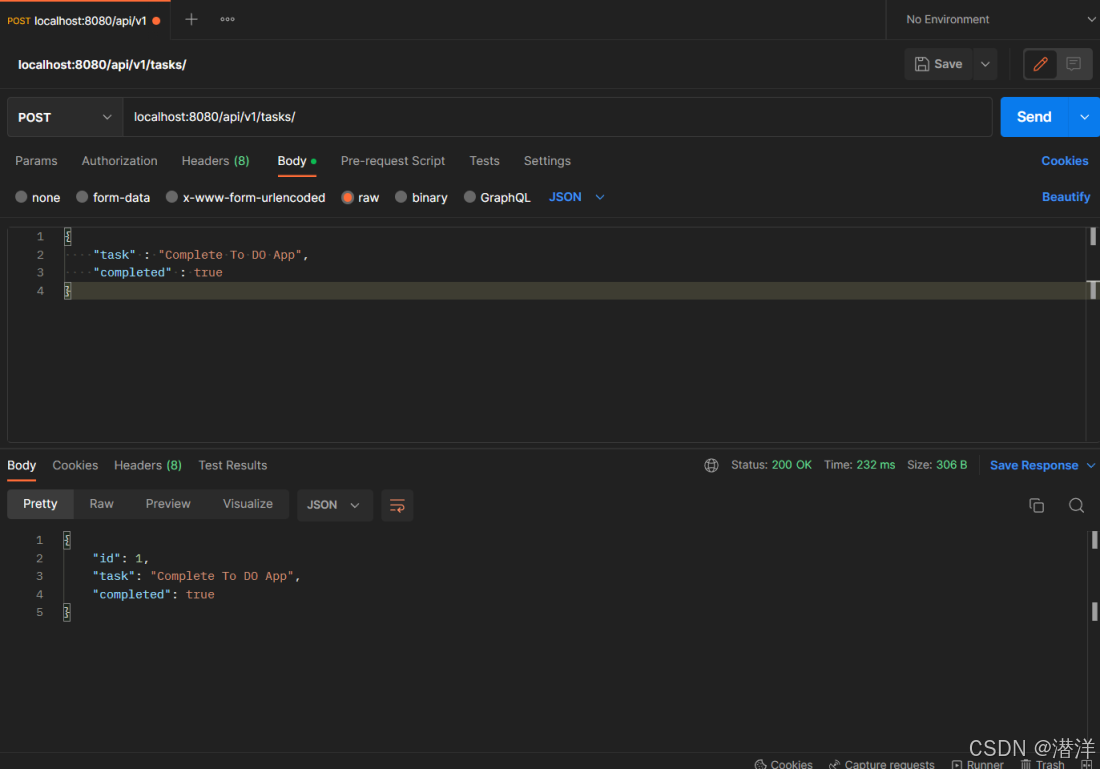1100x769 pixels.
Task: Open the request Body tab
Action: coord(296,161)
